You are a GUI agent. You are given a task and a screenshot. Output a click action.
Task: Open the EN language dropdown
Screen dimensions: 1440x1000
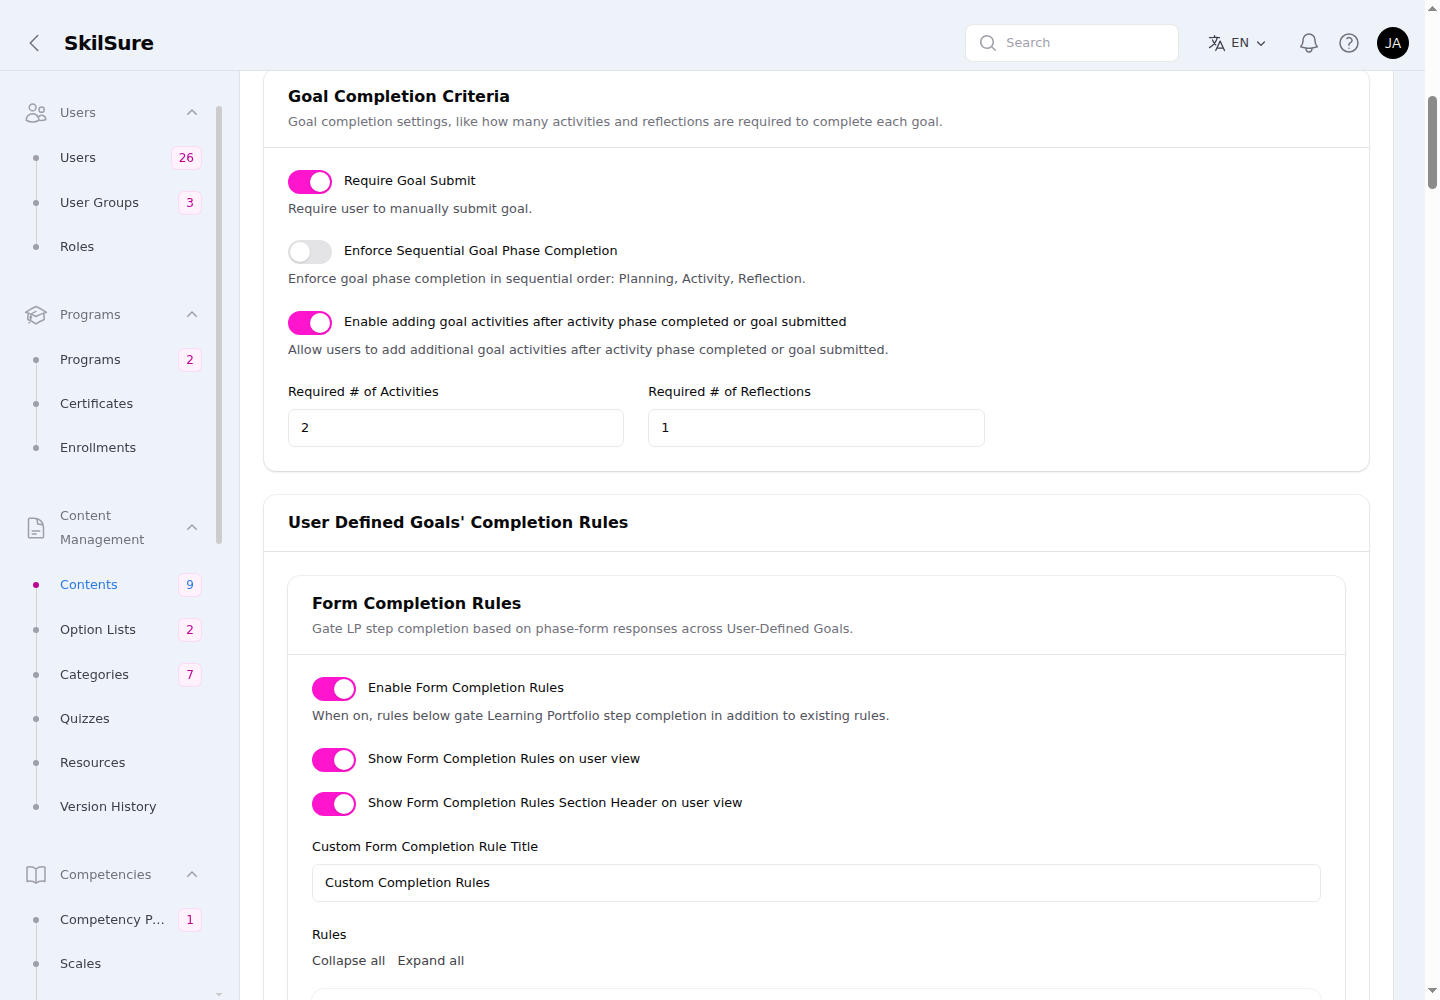point(1238,43)
